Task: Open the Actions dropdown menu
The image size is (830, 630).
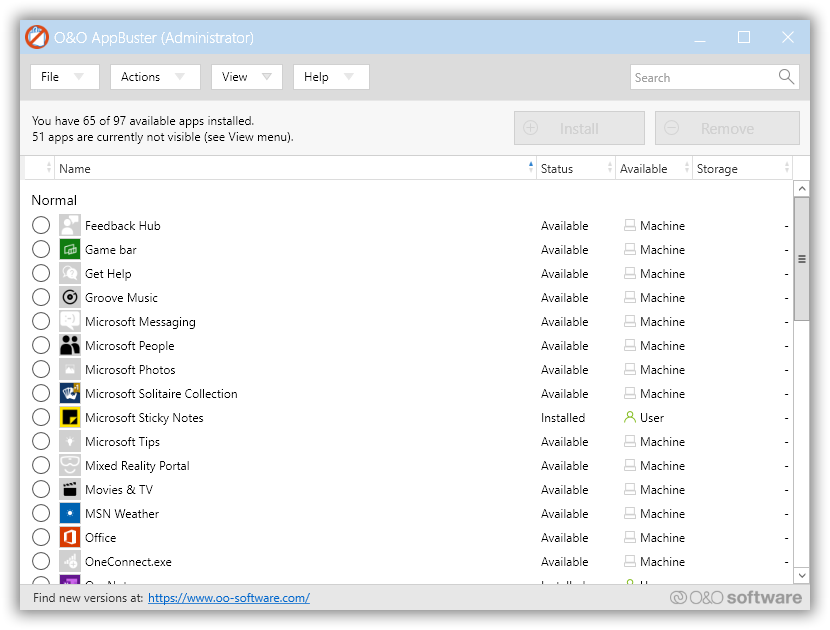Action: pos(155,77)
